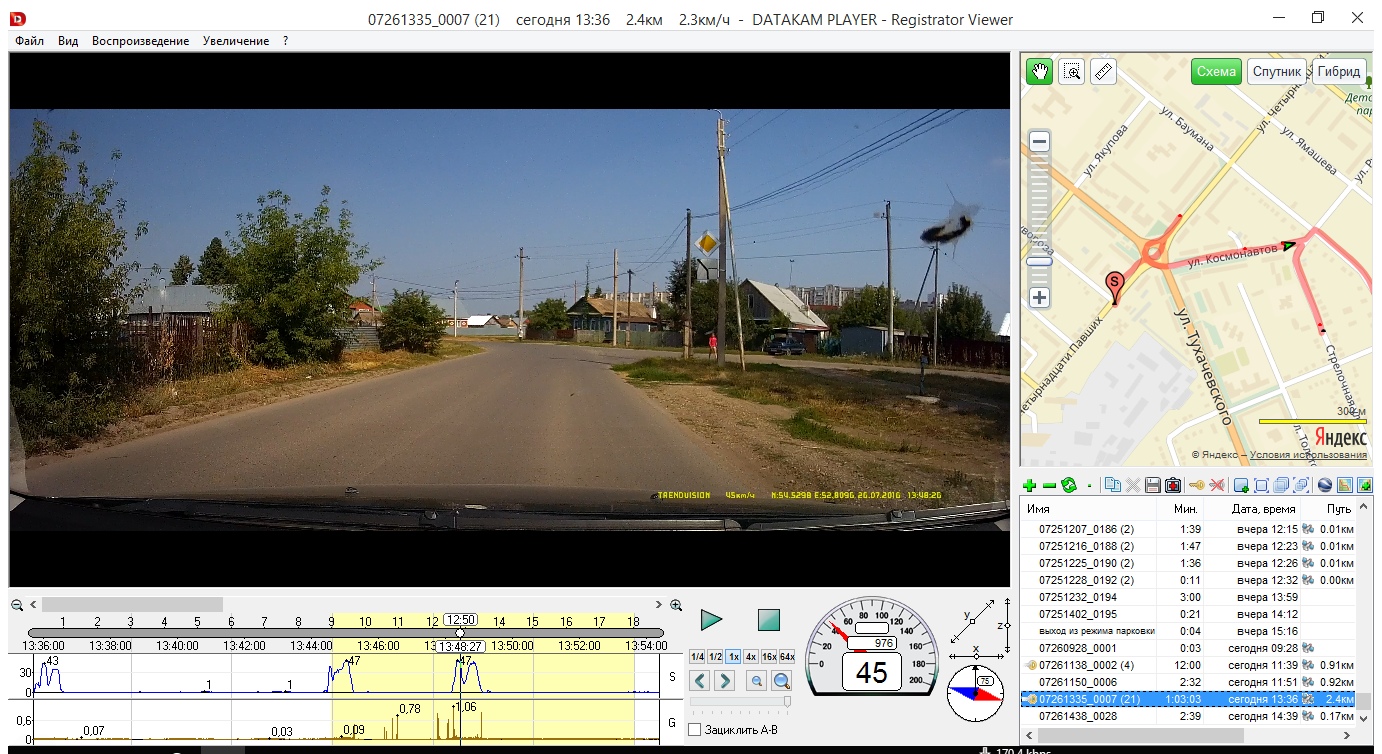The width and height of the screenshot is (1382, 754).
Task: Switch map to Спутник view
Action: tap(1277, 72)
